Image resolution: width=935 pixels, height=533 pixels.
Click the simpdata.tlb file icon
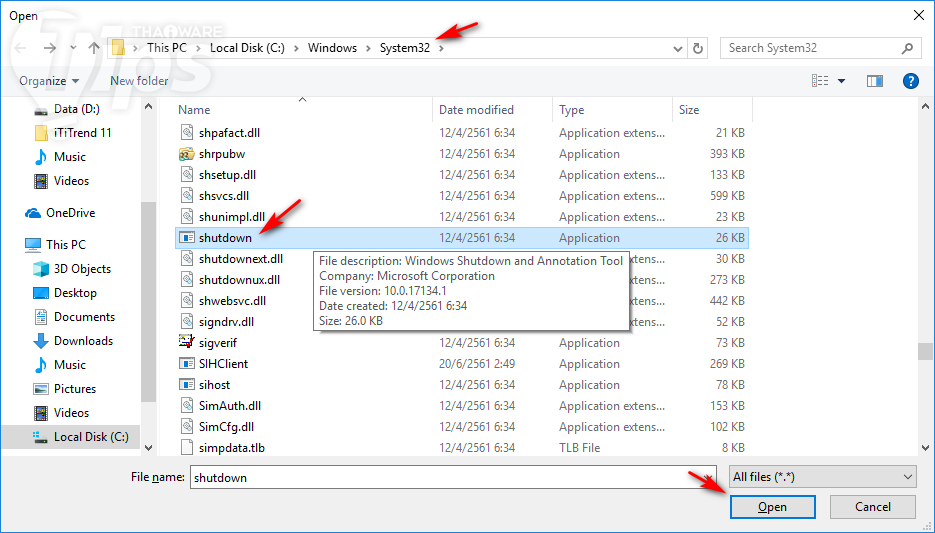[x=187, y=448]
